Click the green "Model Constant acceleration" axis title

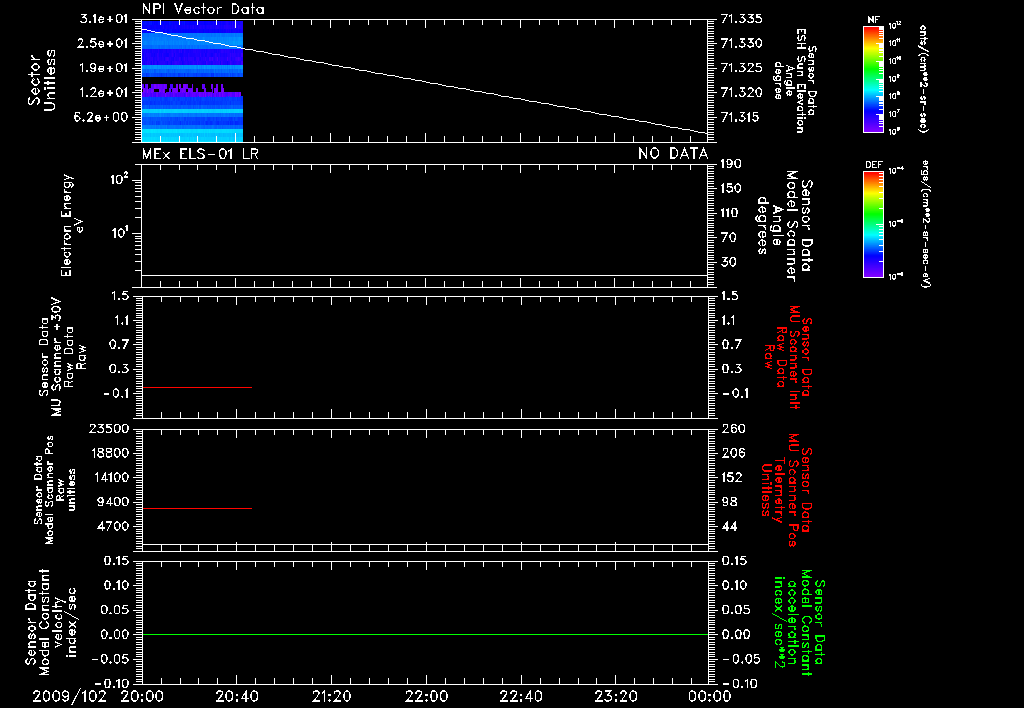coord(799,623)
